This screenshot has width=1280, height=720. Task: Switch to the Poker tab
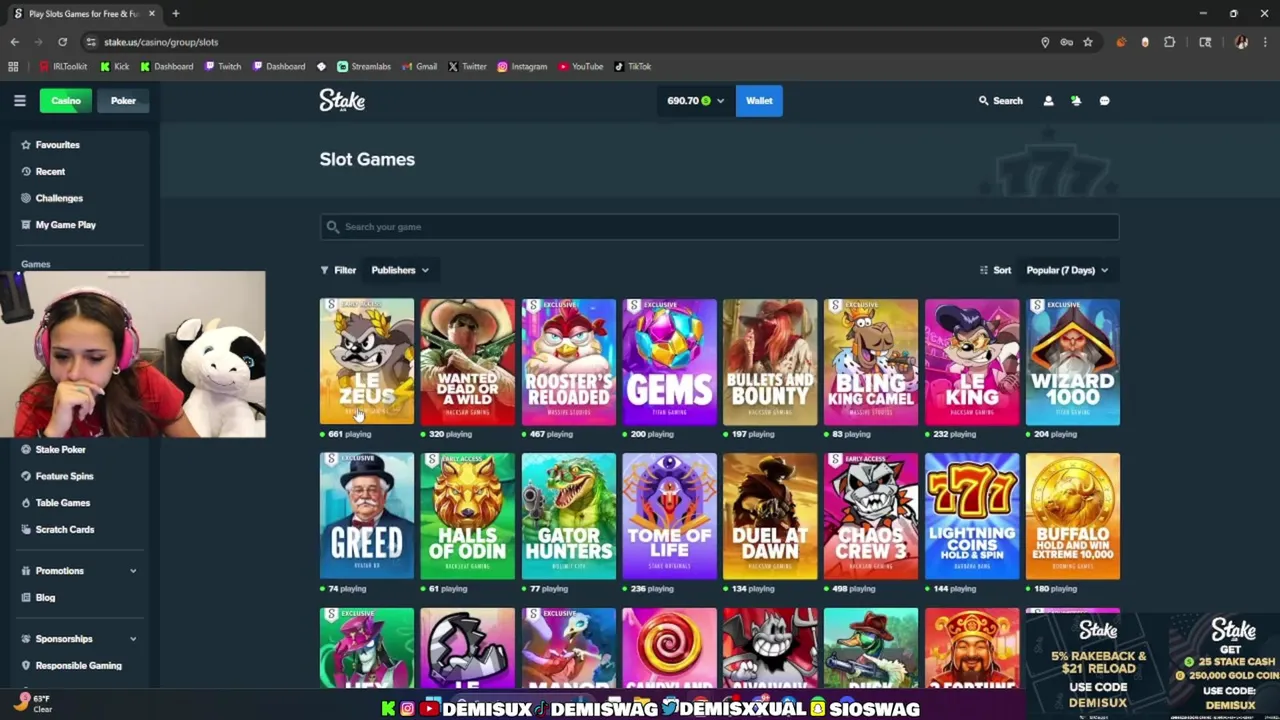pyautogui.click(x=123, y=101)
